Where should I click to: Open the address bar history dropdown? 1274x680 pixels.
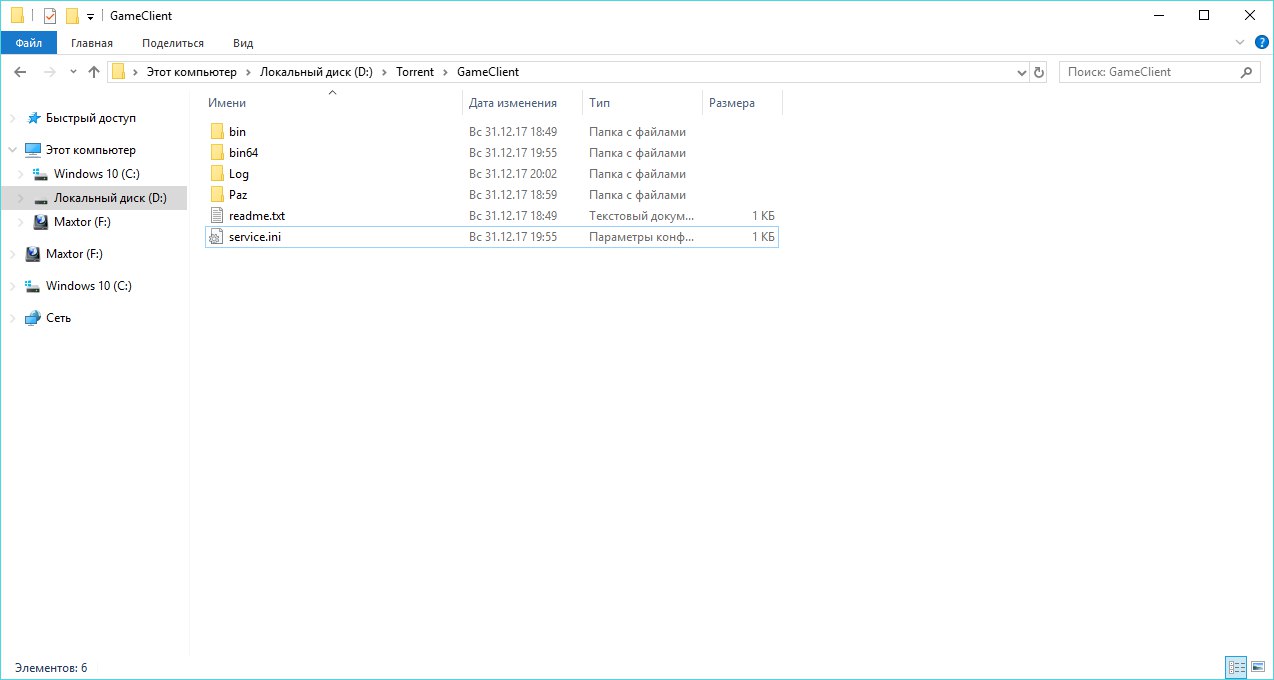click(1021, 72)
